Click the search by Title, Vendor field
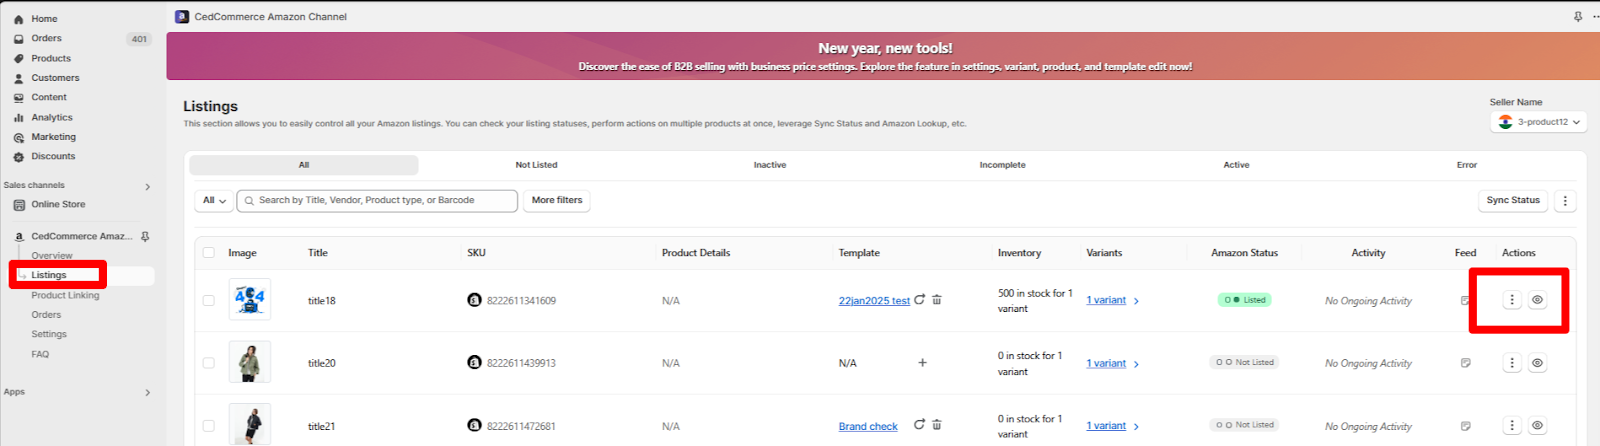This screenshot has width=1600, height=446. pos(377,201)
